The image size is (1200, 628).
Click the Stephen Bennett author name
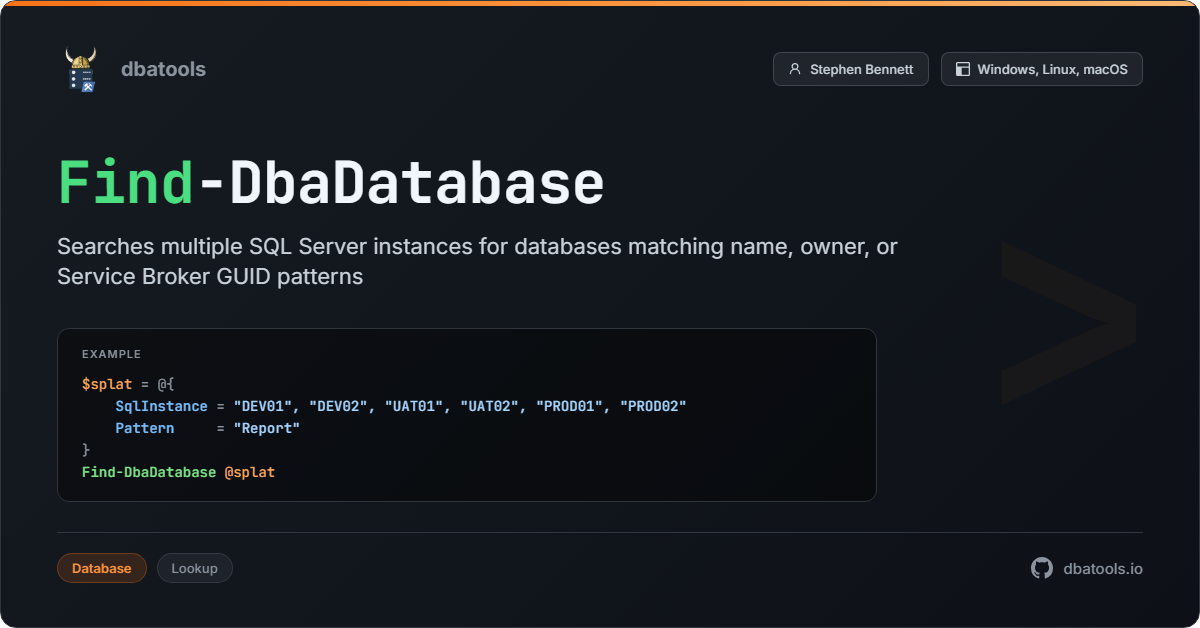861,69
